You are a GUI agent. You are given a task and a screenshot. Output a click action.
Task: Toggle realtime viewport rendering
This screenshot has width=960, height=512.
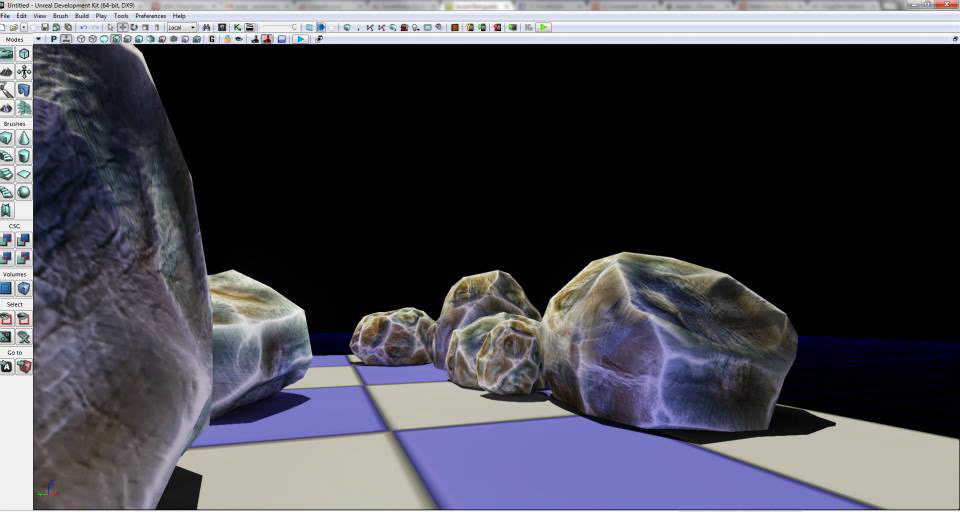tap(65, 39)
